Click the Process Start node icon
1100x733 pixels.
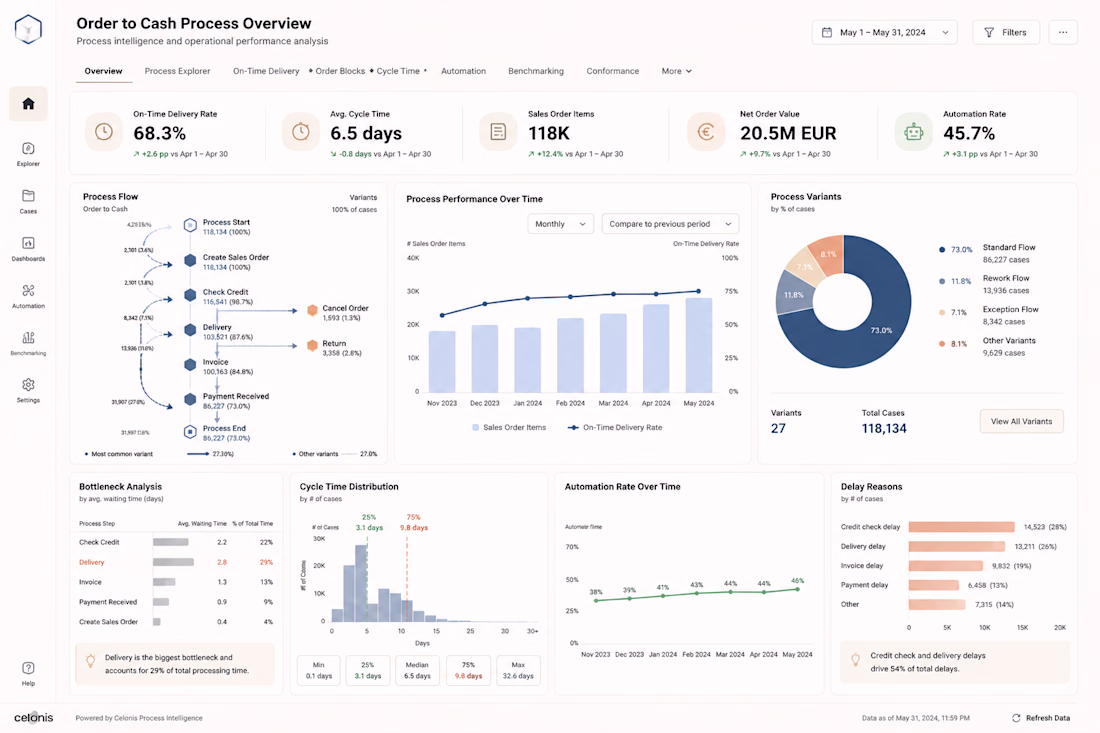pyautogui.click(x=190, y=225)
